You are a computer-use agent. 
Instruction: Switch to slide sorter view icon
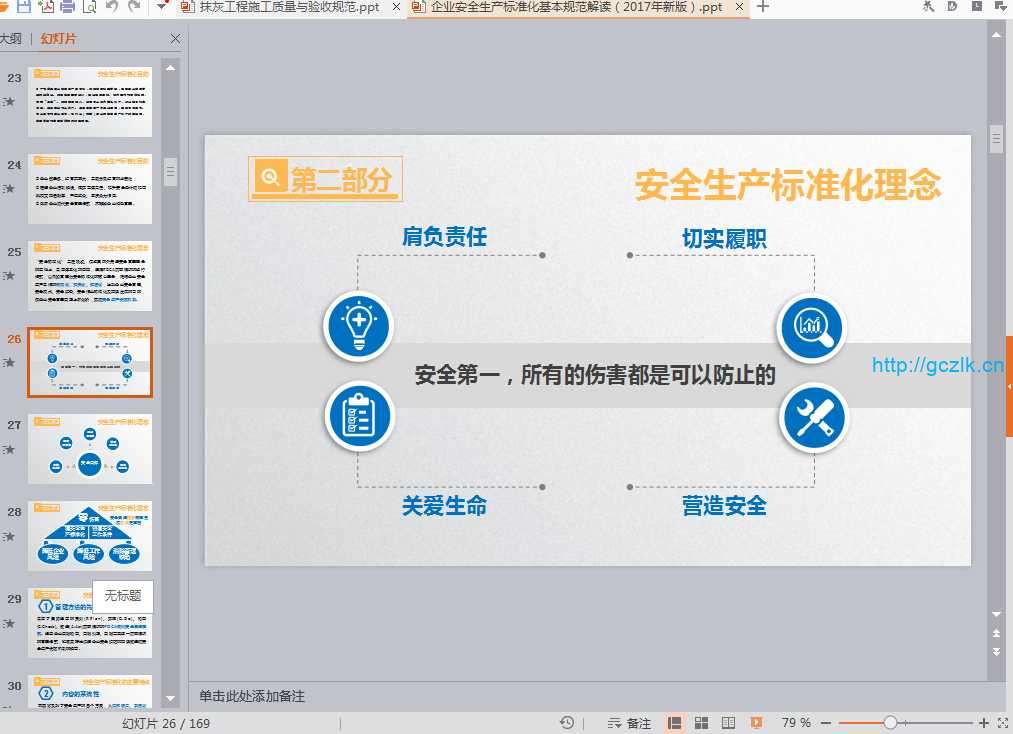click(x=702, y=723)
